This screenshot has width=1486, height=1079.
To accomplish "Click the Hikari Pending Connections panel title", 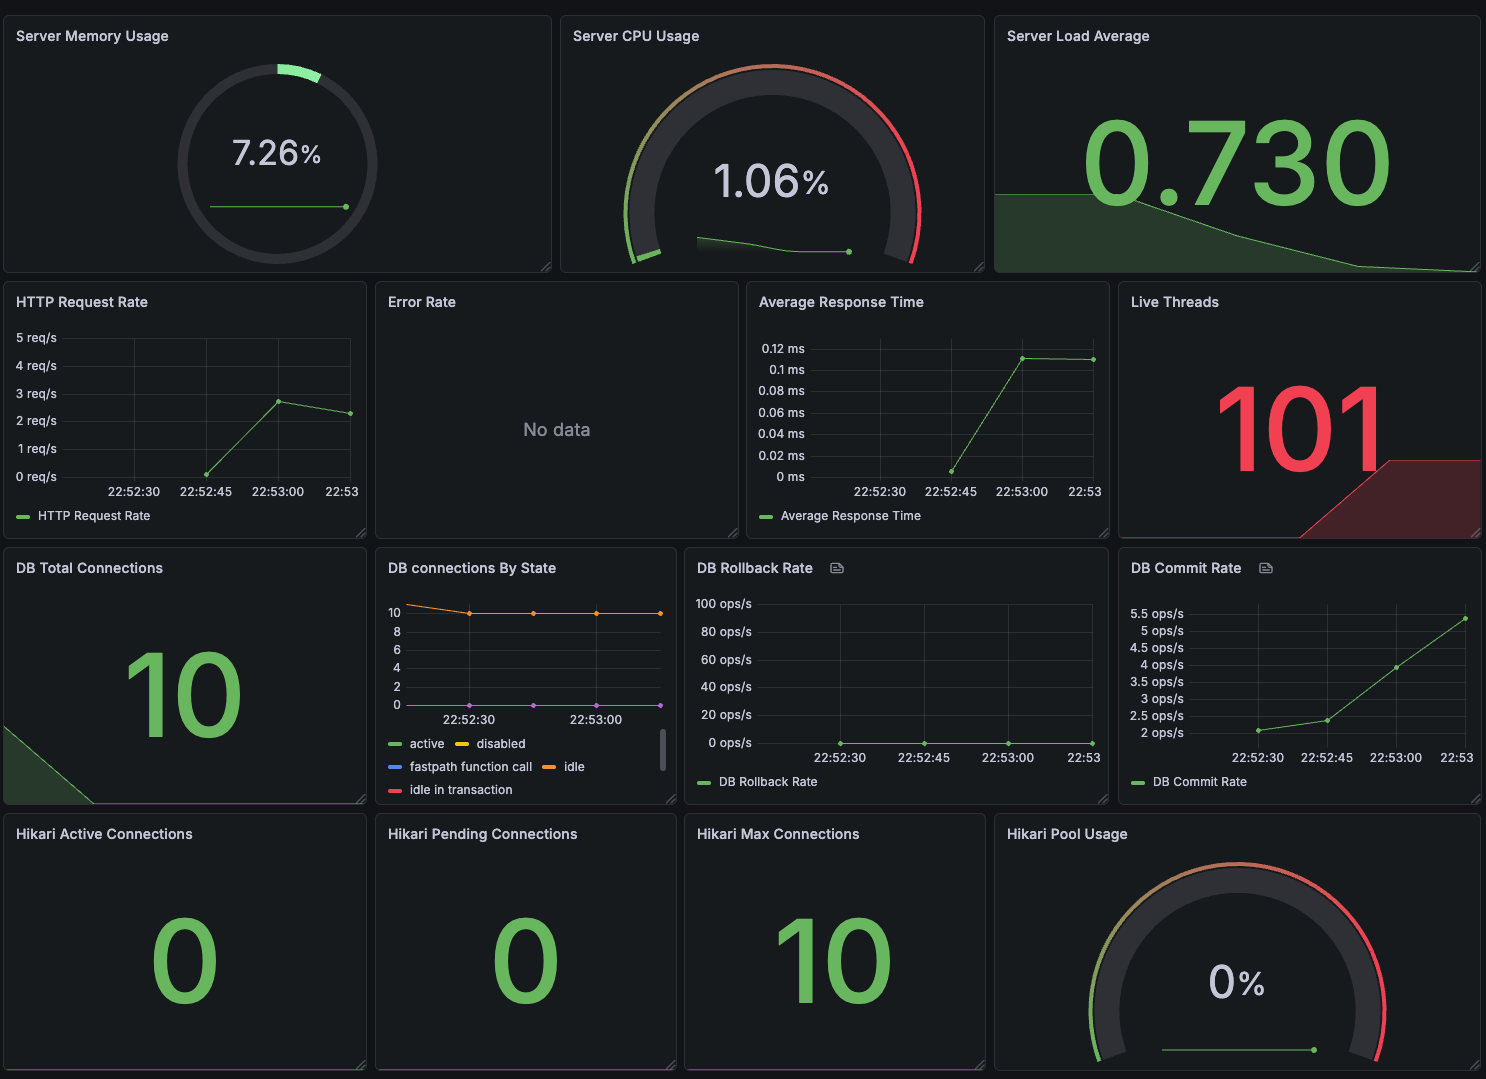I will click(483, 834).
